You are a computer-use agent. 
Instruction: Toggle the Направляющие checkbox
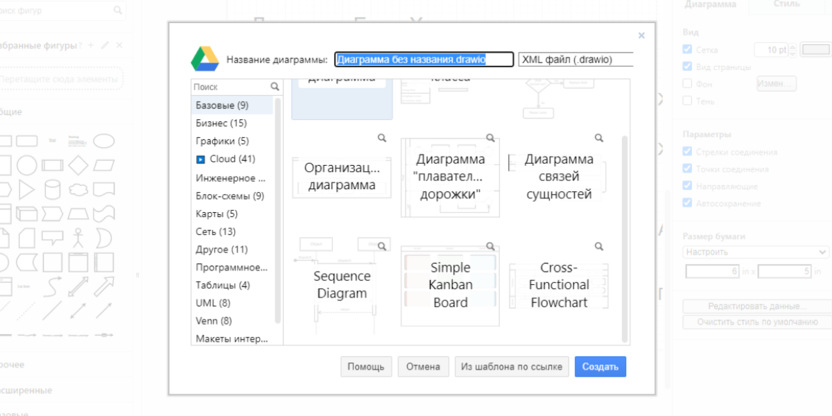(687, 186)
